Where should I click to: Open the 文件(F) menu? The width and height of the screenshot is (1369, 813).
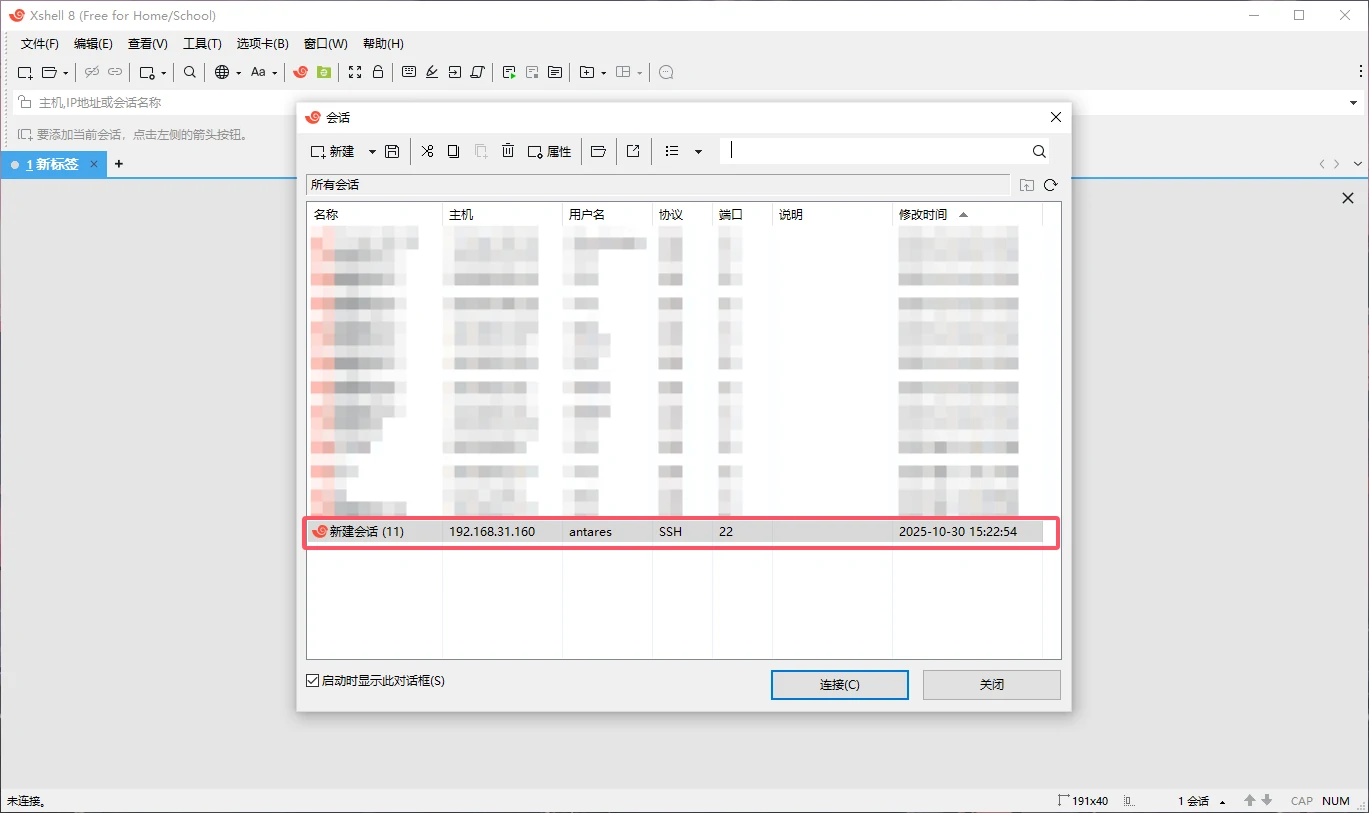pyautogui.click(x=39, y=44)
